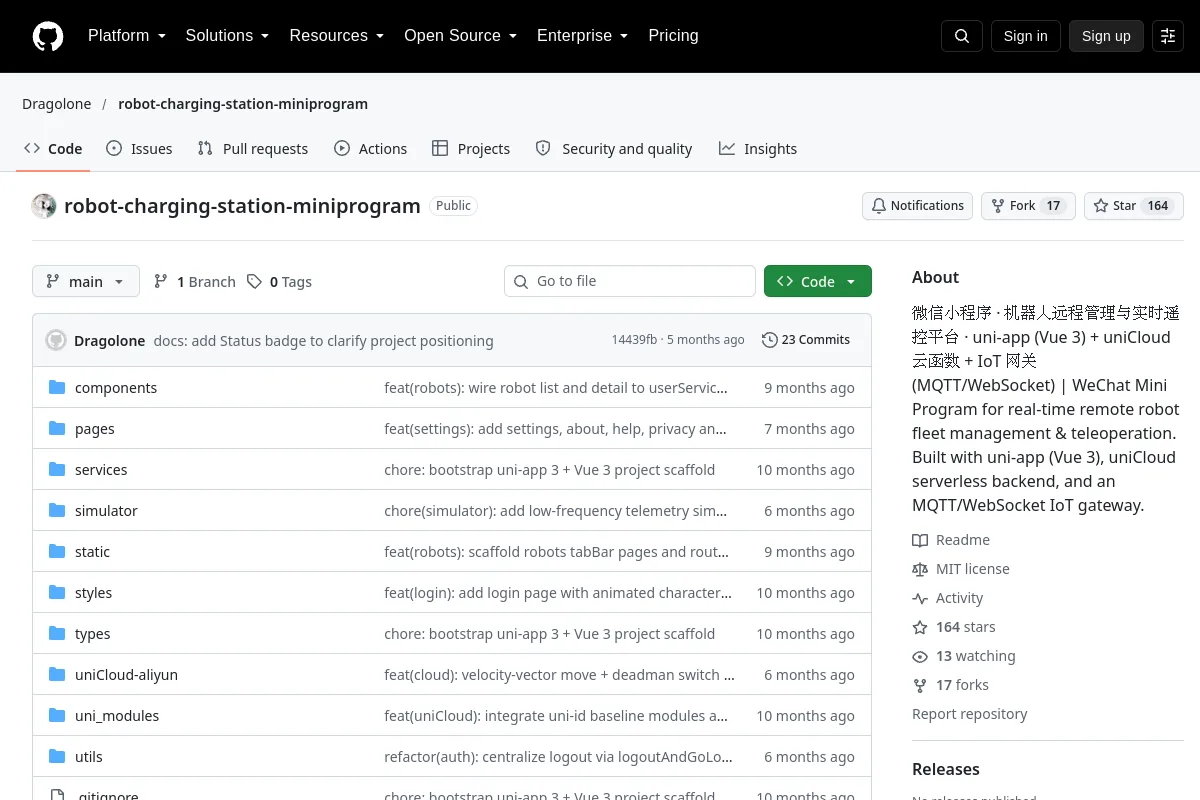Image resolution: width=1200 pixels, height=800 pixels.
Task: Select the pages folder icon
Action: pyautogui.click(x=57, y=428)
